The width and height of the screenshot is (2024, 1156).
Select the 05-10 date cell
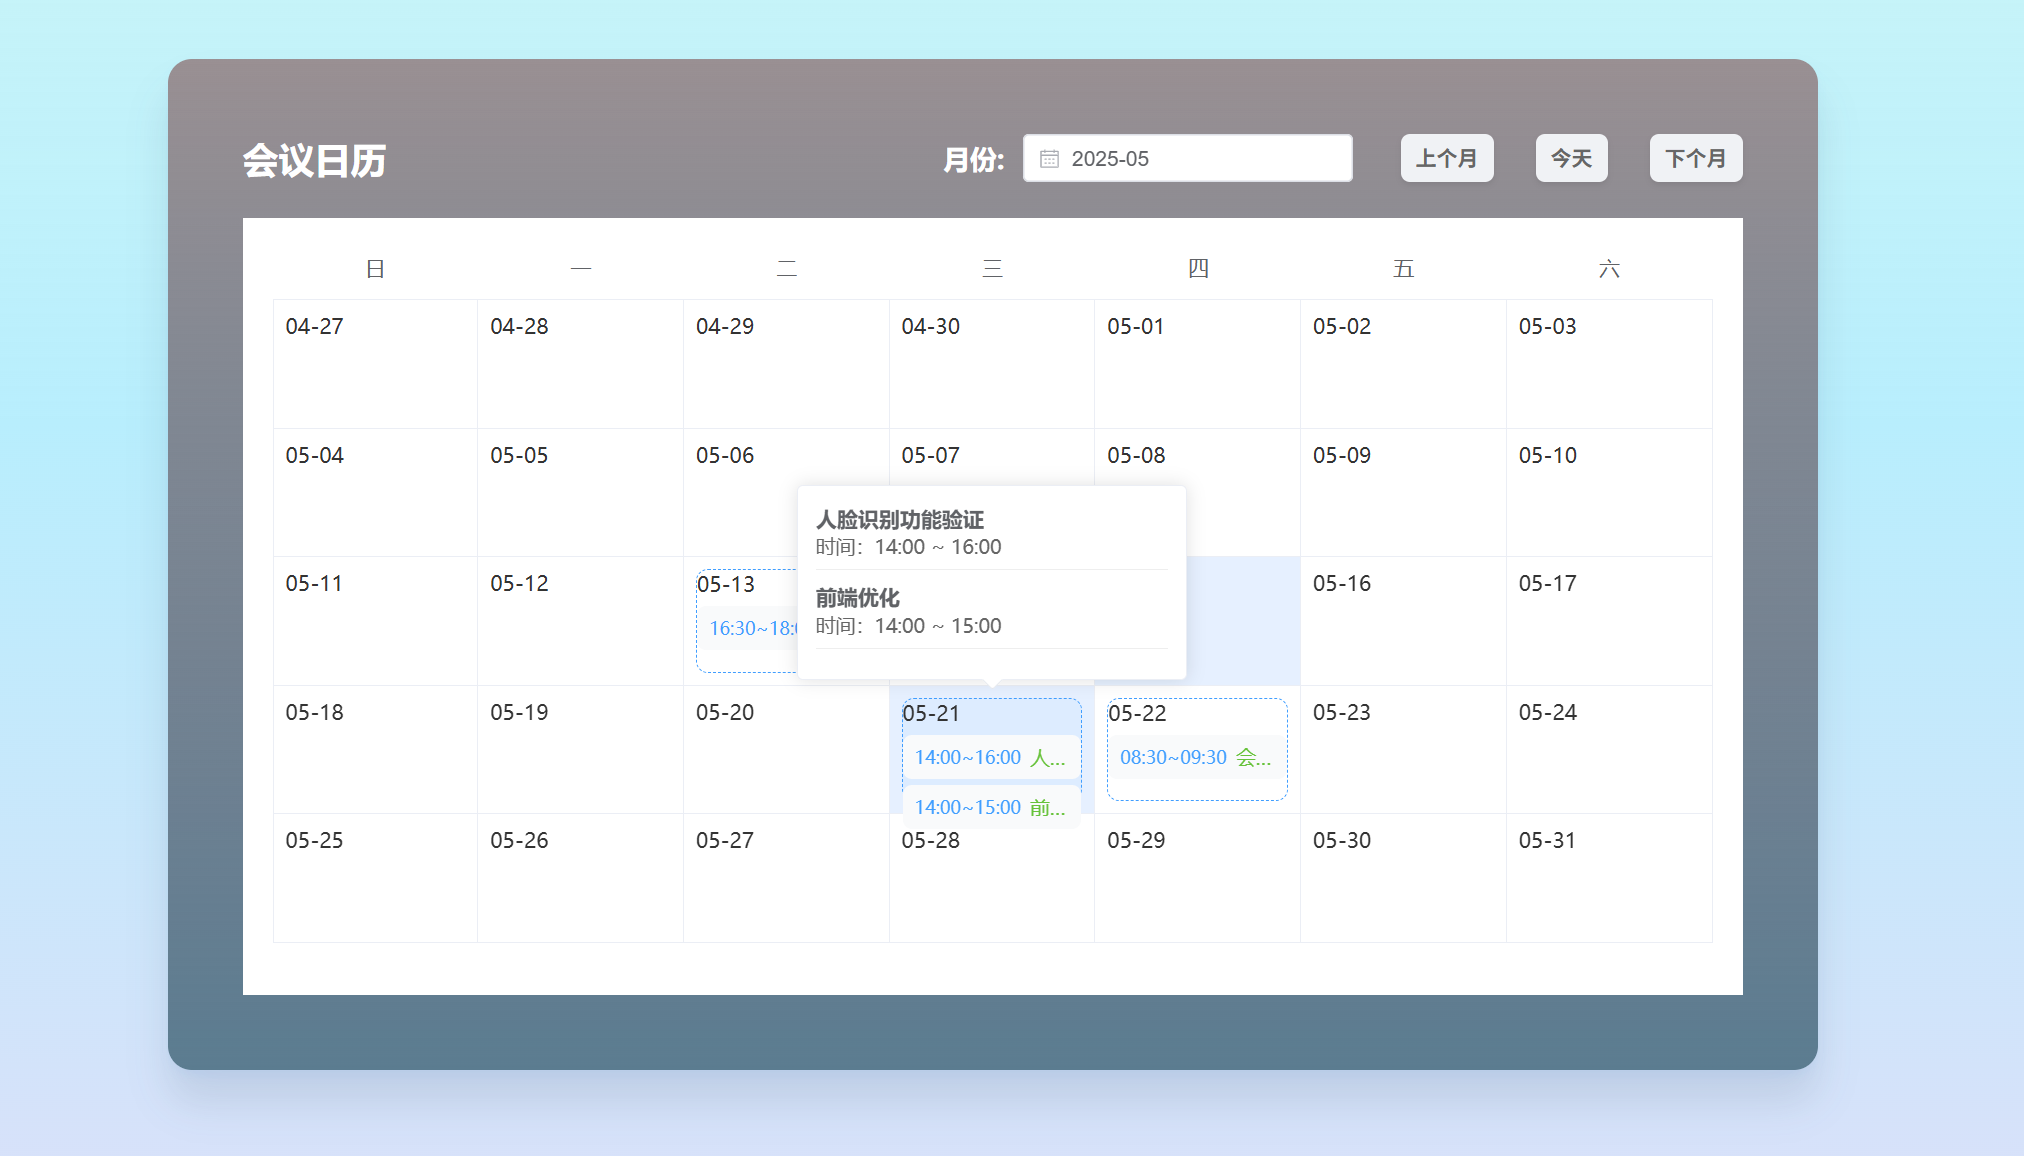(x=1608, y=493)
